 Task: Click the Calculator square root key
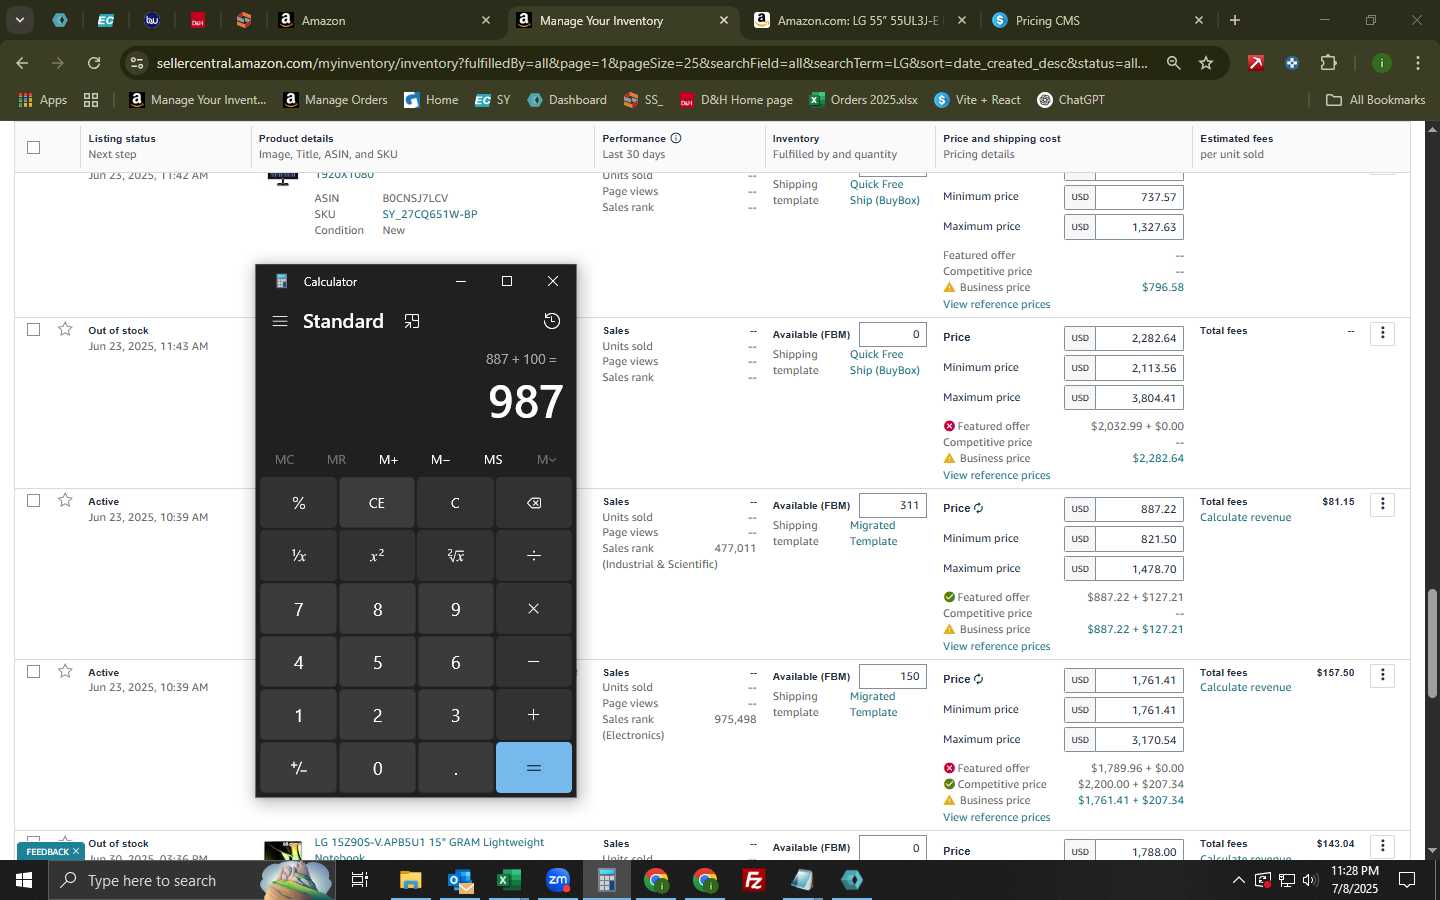click(x=455, y=556)
